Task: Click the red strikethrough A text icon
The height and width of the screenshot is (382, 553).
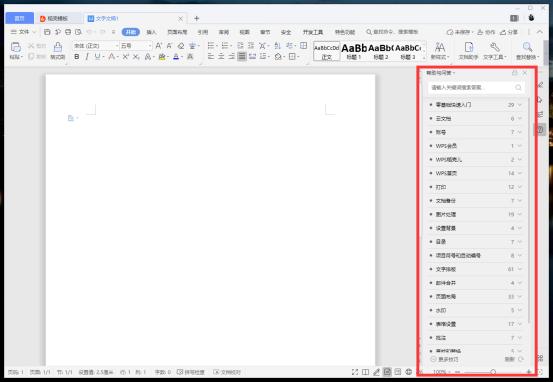Action: [x=112, y=56]
